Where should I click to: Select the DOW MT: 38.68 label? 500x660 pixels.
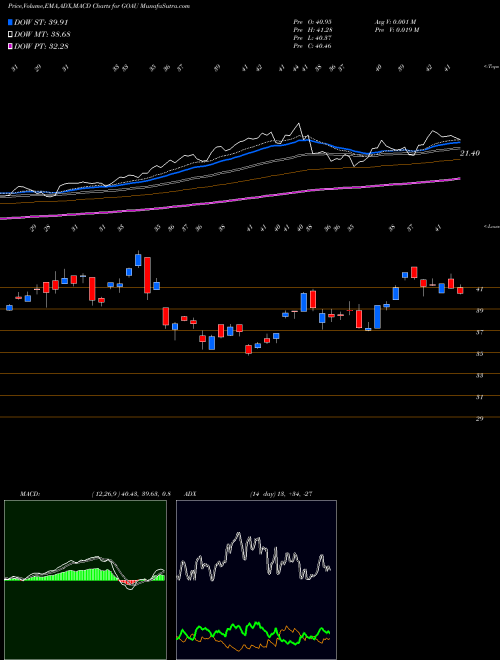41,34
